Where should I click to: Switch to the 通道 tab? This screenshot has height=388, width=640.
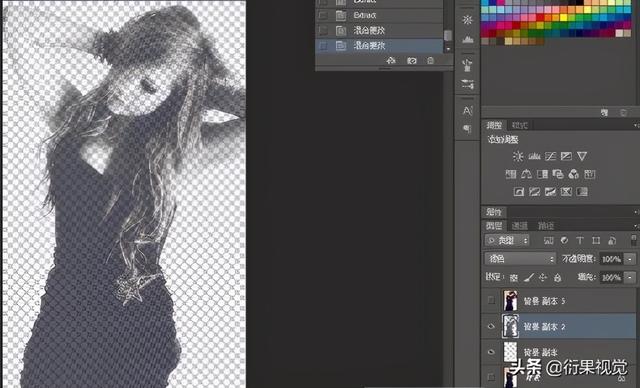(x=520, y=226)
